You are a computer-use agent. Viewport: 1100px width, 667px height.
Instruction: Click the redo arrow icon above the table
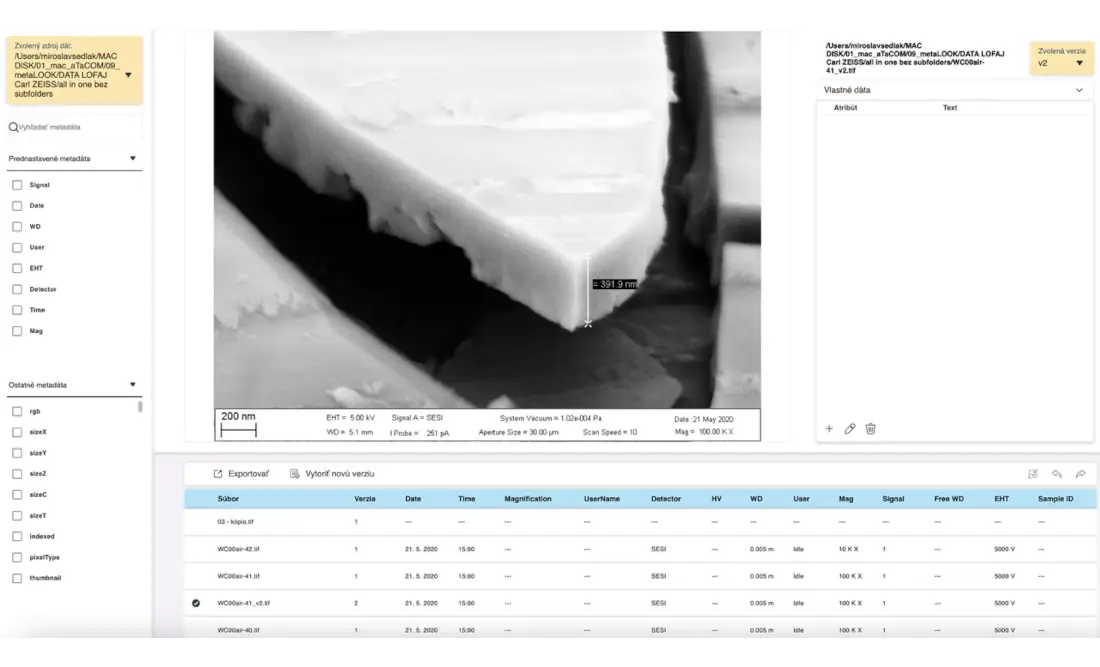1081,474
